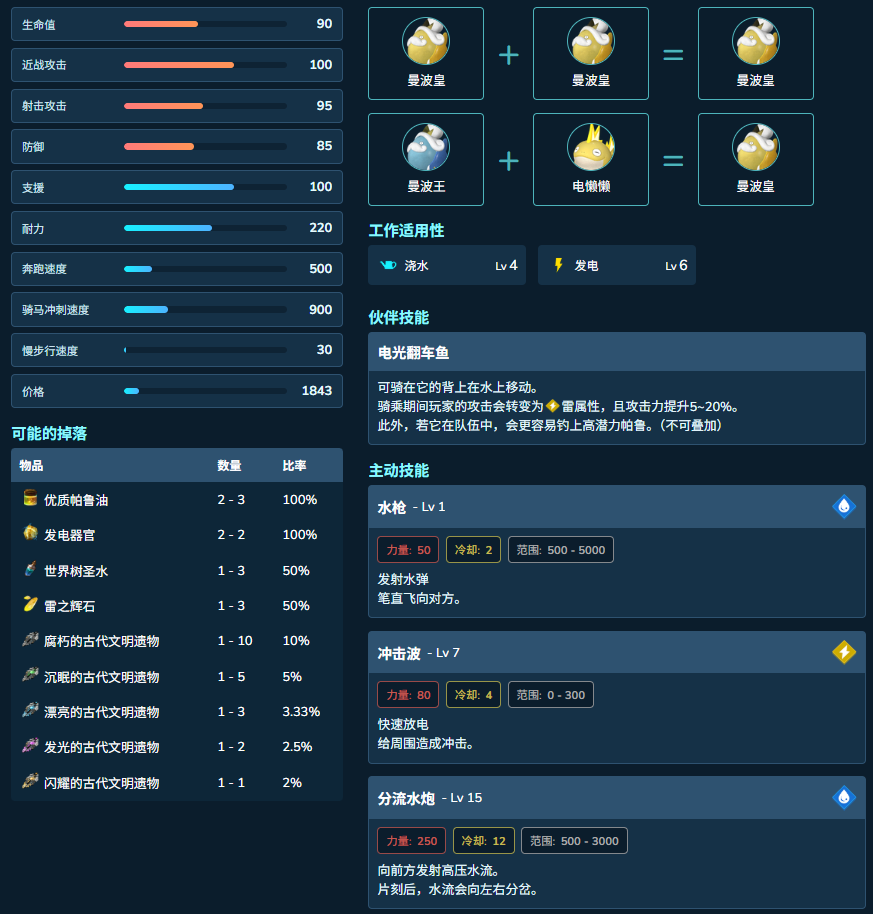Click the 范围: 0 - 300 tag
Screen dimensions: 873x914
551,695
